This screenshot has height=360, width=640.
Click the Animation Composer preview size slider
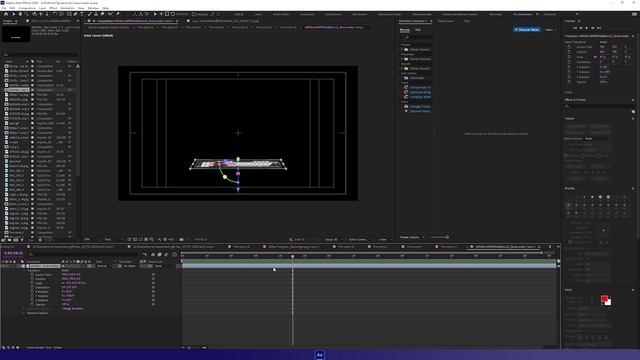[x=439, y=237]
